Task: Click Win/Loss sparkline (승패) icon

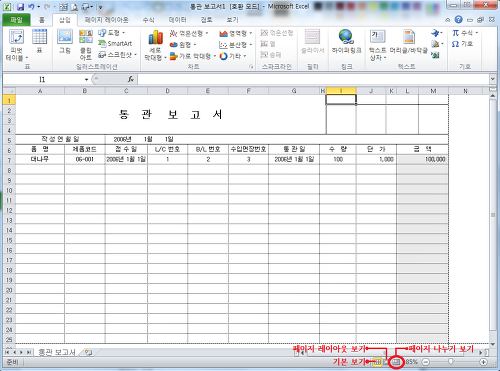Action: [x=271, y=55]
